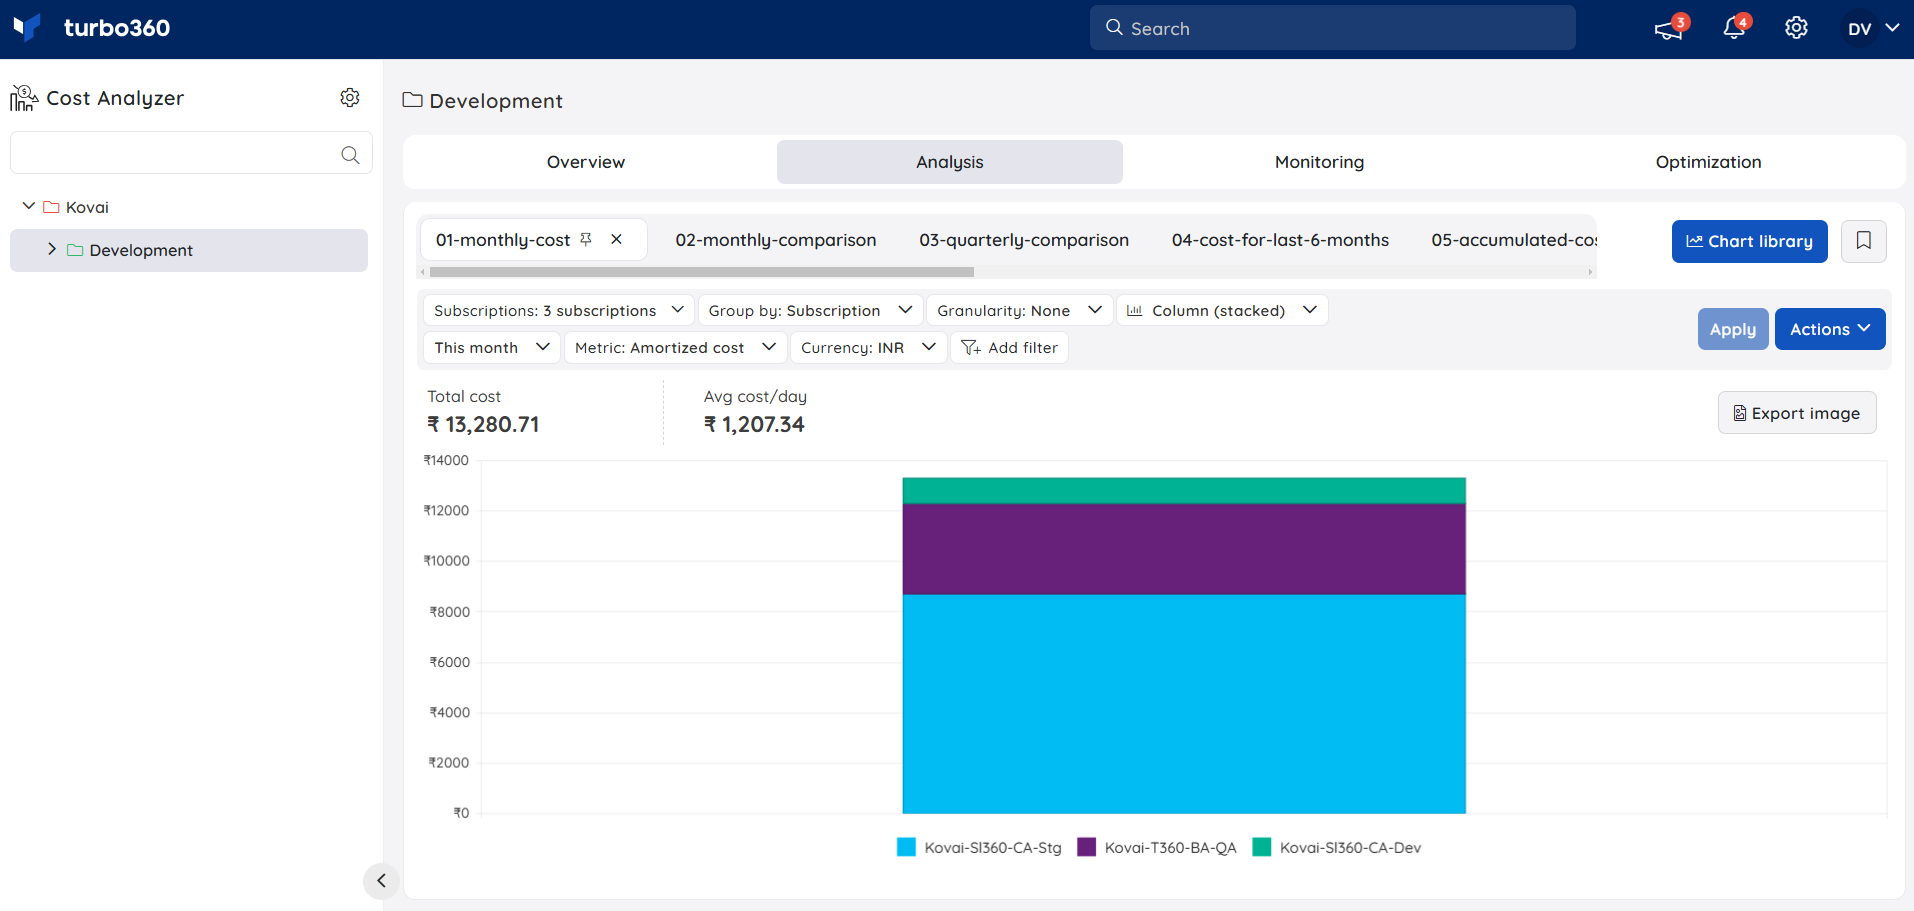This screenshot has width=1914, height=911.
Task: Select the Development tree item label
Action: pos(141,250)
